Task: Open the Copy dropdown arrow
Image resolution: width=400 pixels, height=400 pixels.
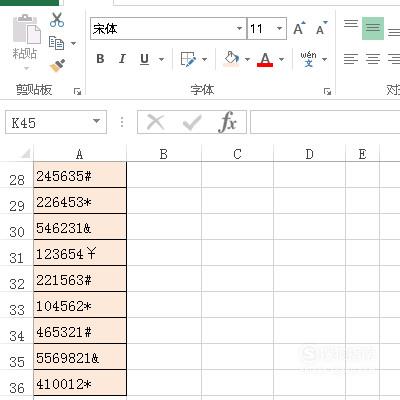Action: pos(73,43)
